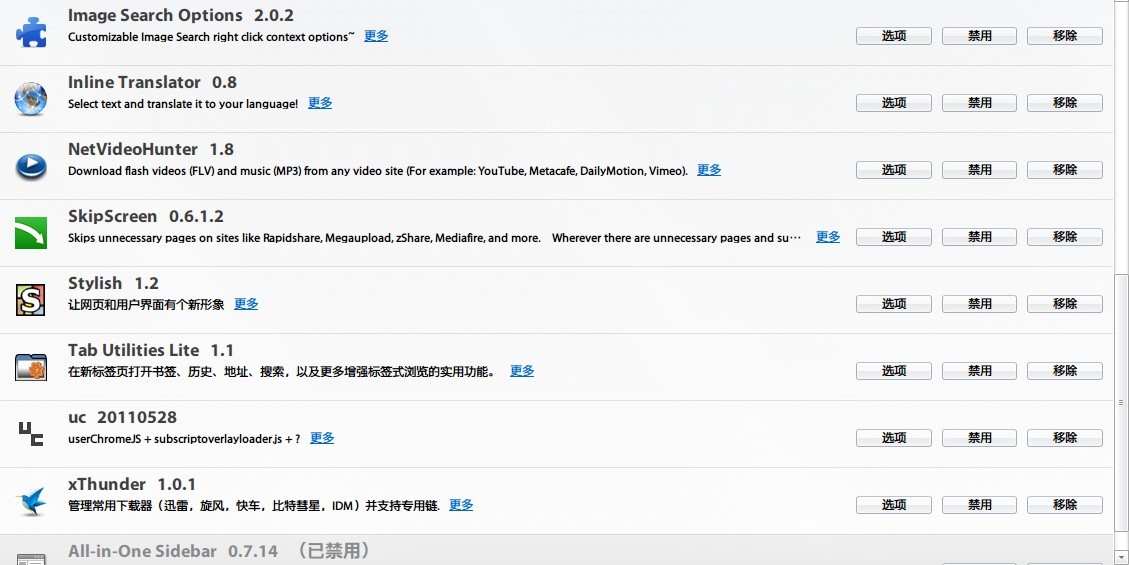Viewport: 1129px width, 565px height.
Task: Click the scrollbar down arrow
Action: pyautogui.click(x=1121, y=557)
